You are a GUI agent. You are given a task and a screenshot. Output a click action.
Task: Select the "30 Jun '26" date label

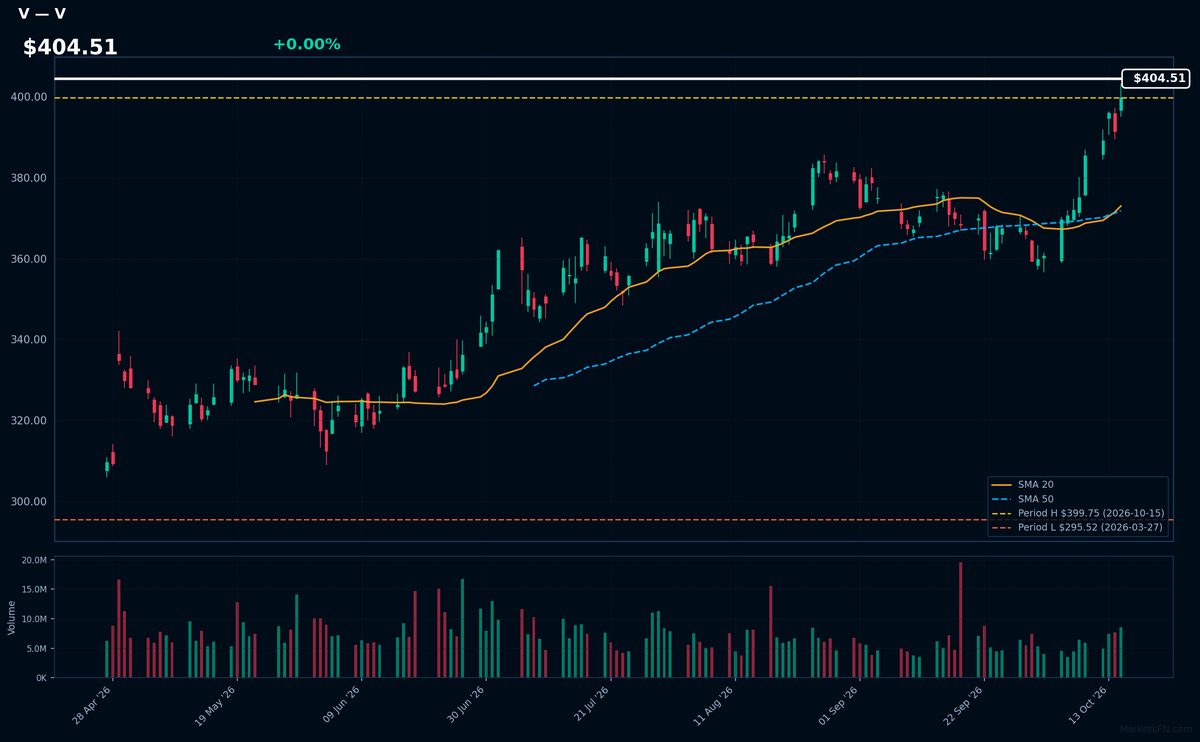point(465,704)
